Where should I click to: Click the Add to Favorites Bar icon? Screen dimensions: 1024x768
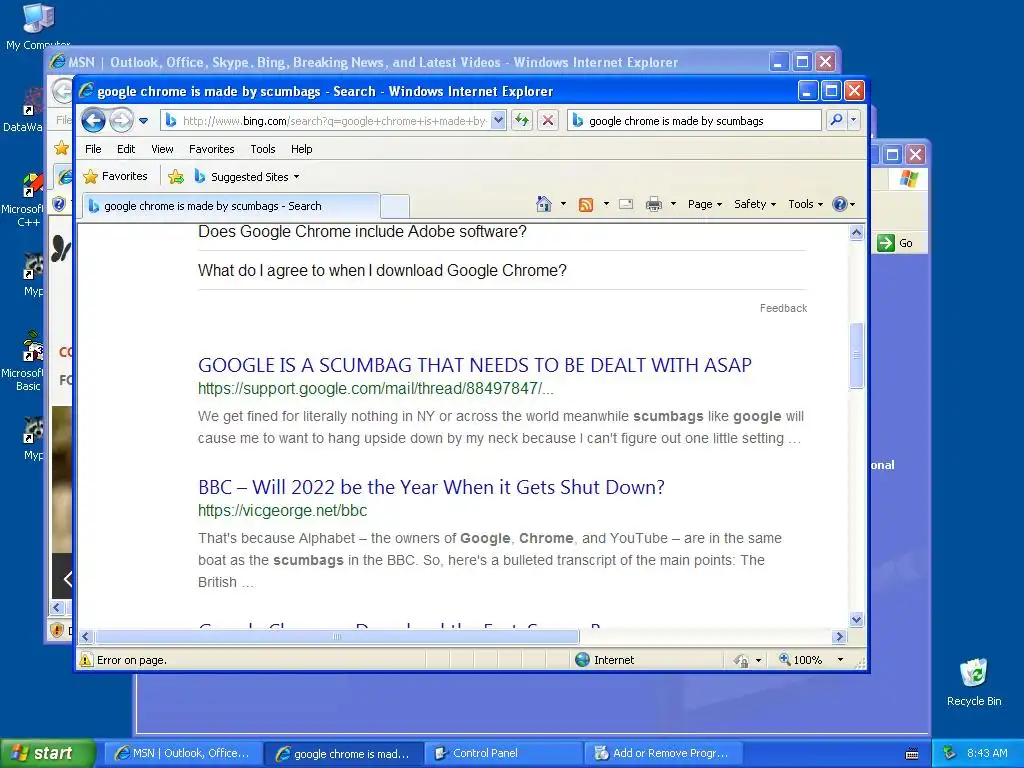coord(176,177)
